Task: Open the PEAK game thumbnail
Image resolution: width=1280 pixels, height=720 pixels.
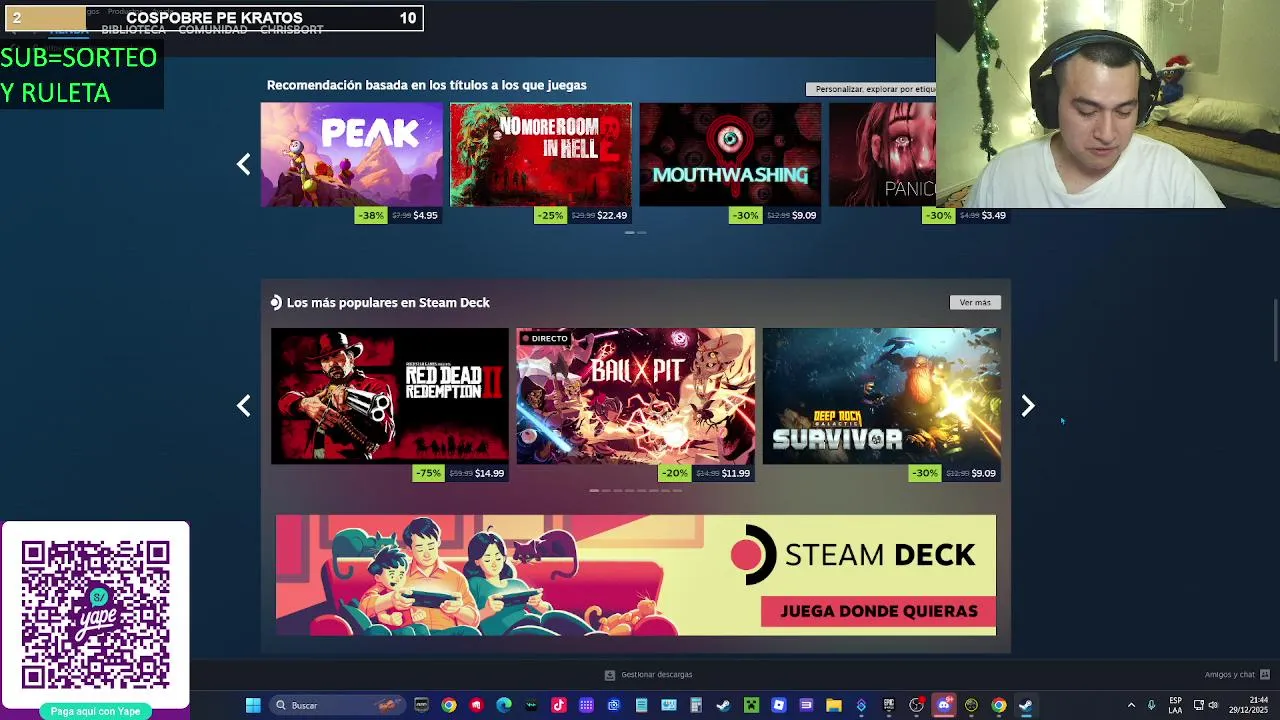Action: [x=351, y=154]
